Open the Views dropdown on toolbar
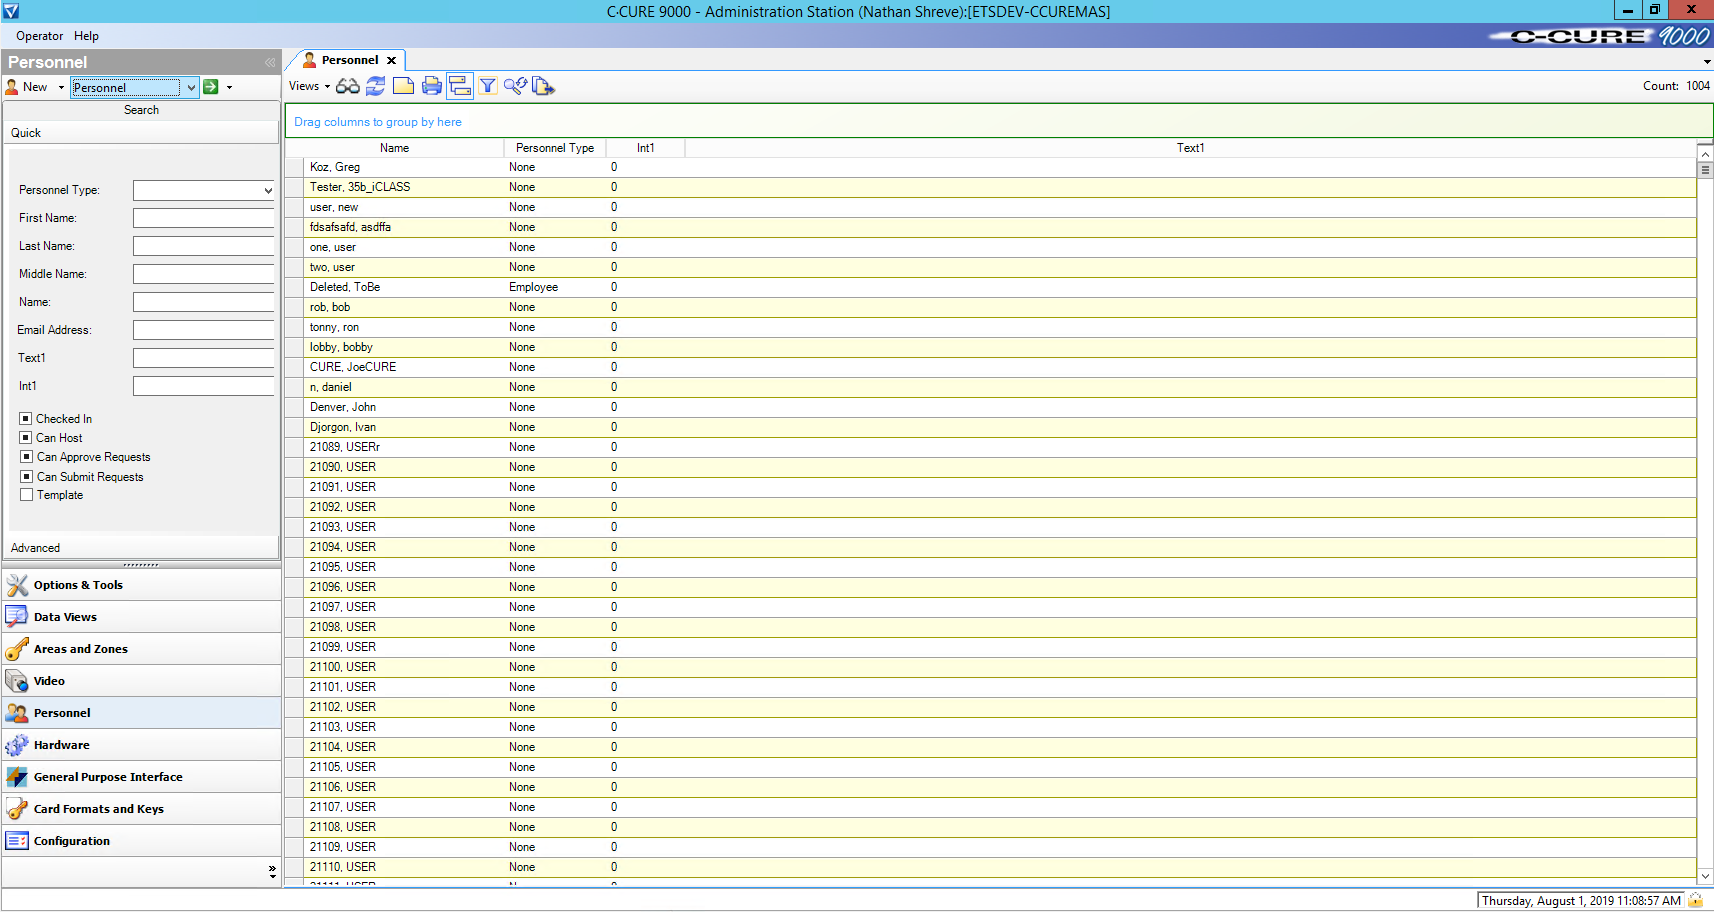The width and height of the screenshot is (1714, 912). (307, 86)
